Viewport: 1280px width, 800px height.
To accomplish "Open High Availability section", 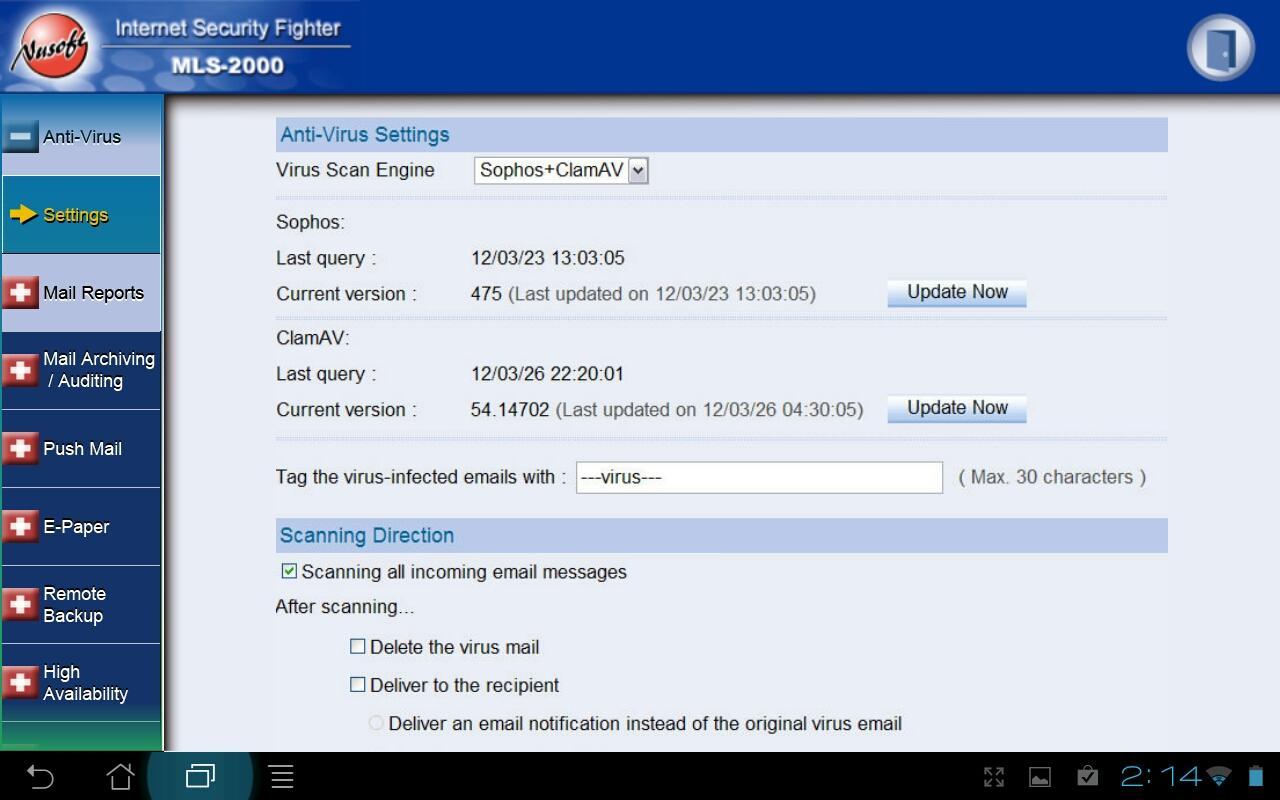I will (x=81, y=682).
